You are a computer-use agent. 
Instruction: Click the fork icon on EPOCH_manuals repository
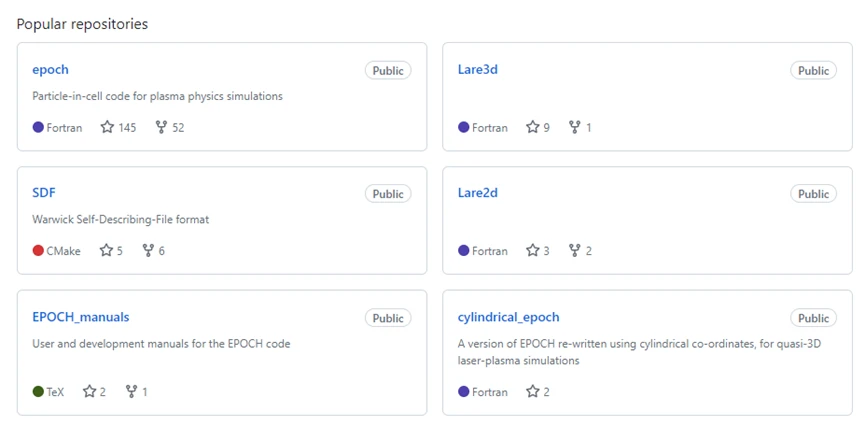[131, 392]
